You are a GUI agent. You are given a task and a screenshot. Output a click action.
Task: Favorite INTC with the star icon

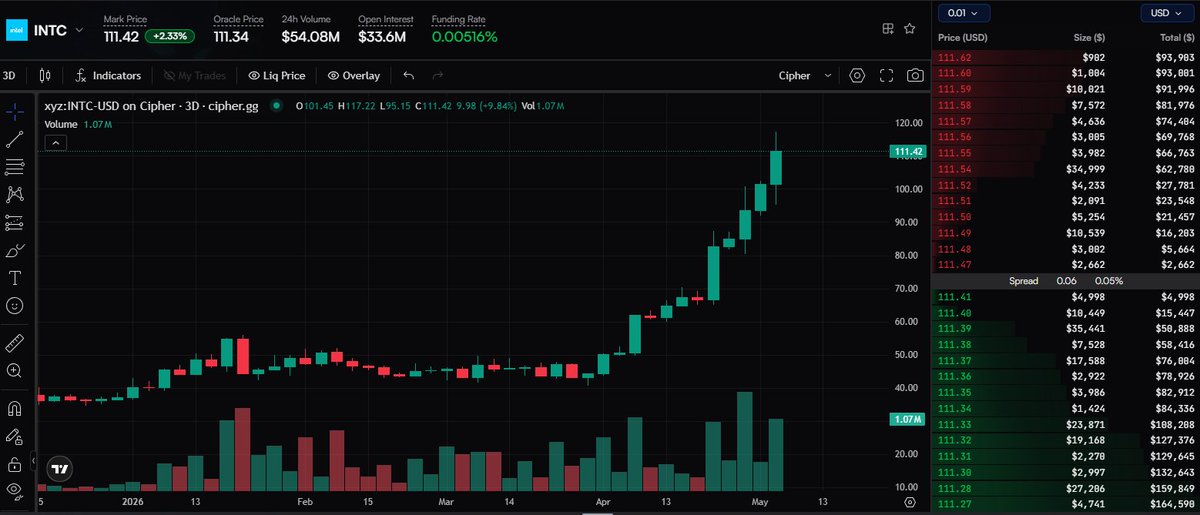click(x=909, y=30)
